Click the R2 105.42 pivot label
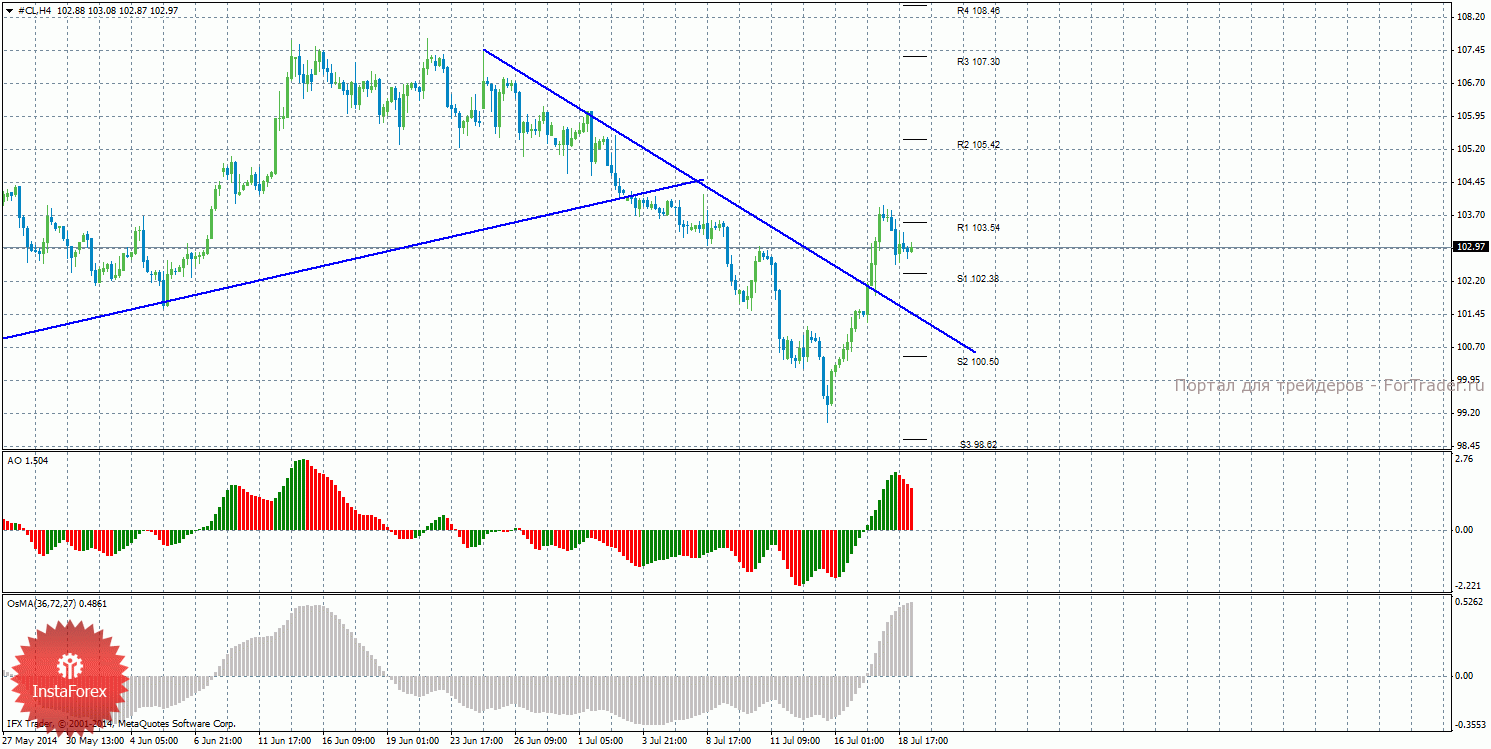 (978, 144)
